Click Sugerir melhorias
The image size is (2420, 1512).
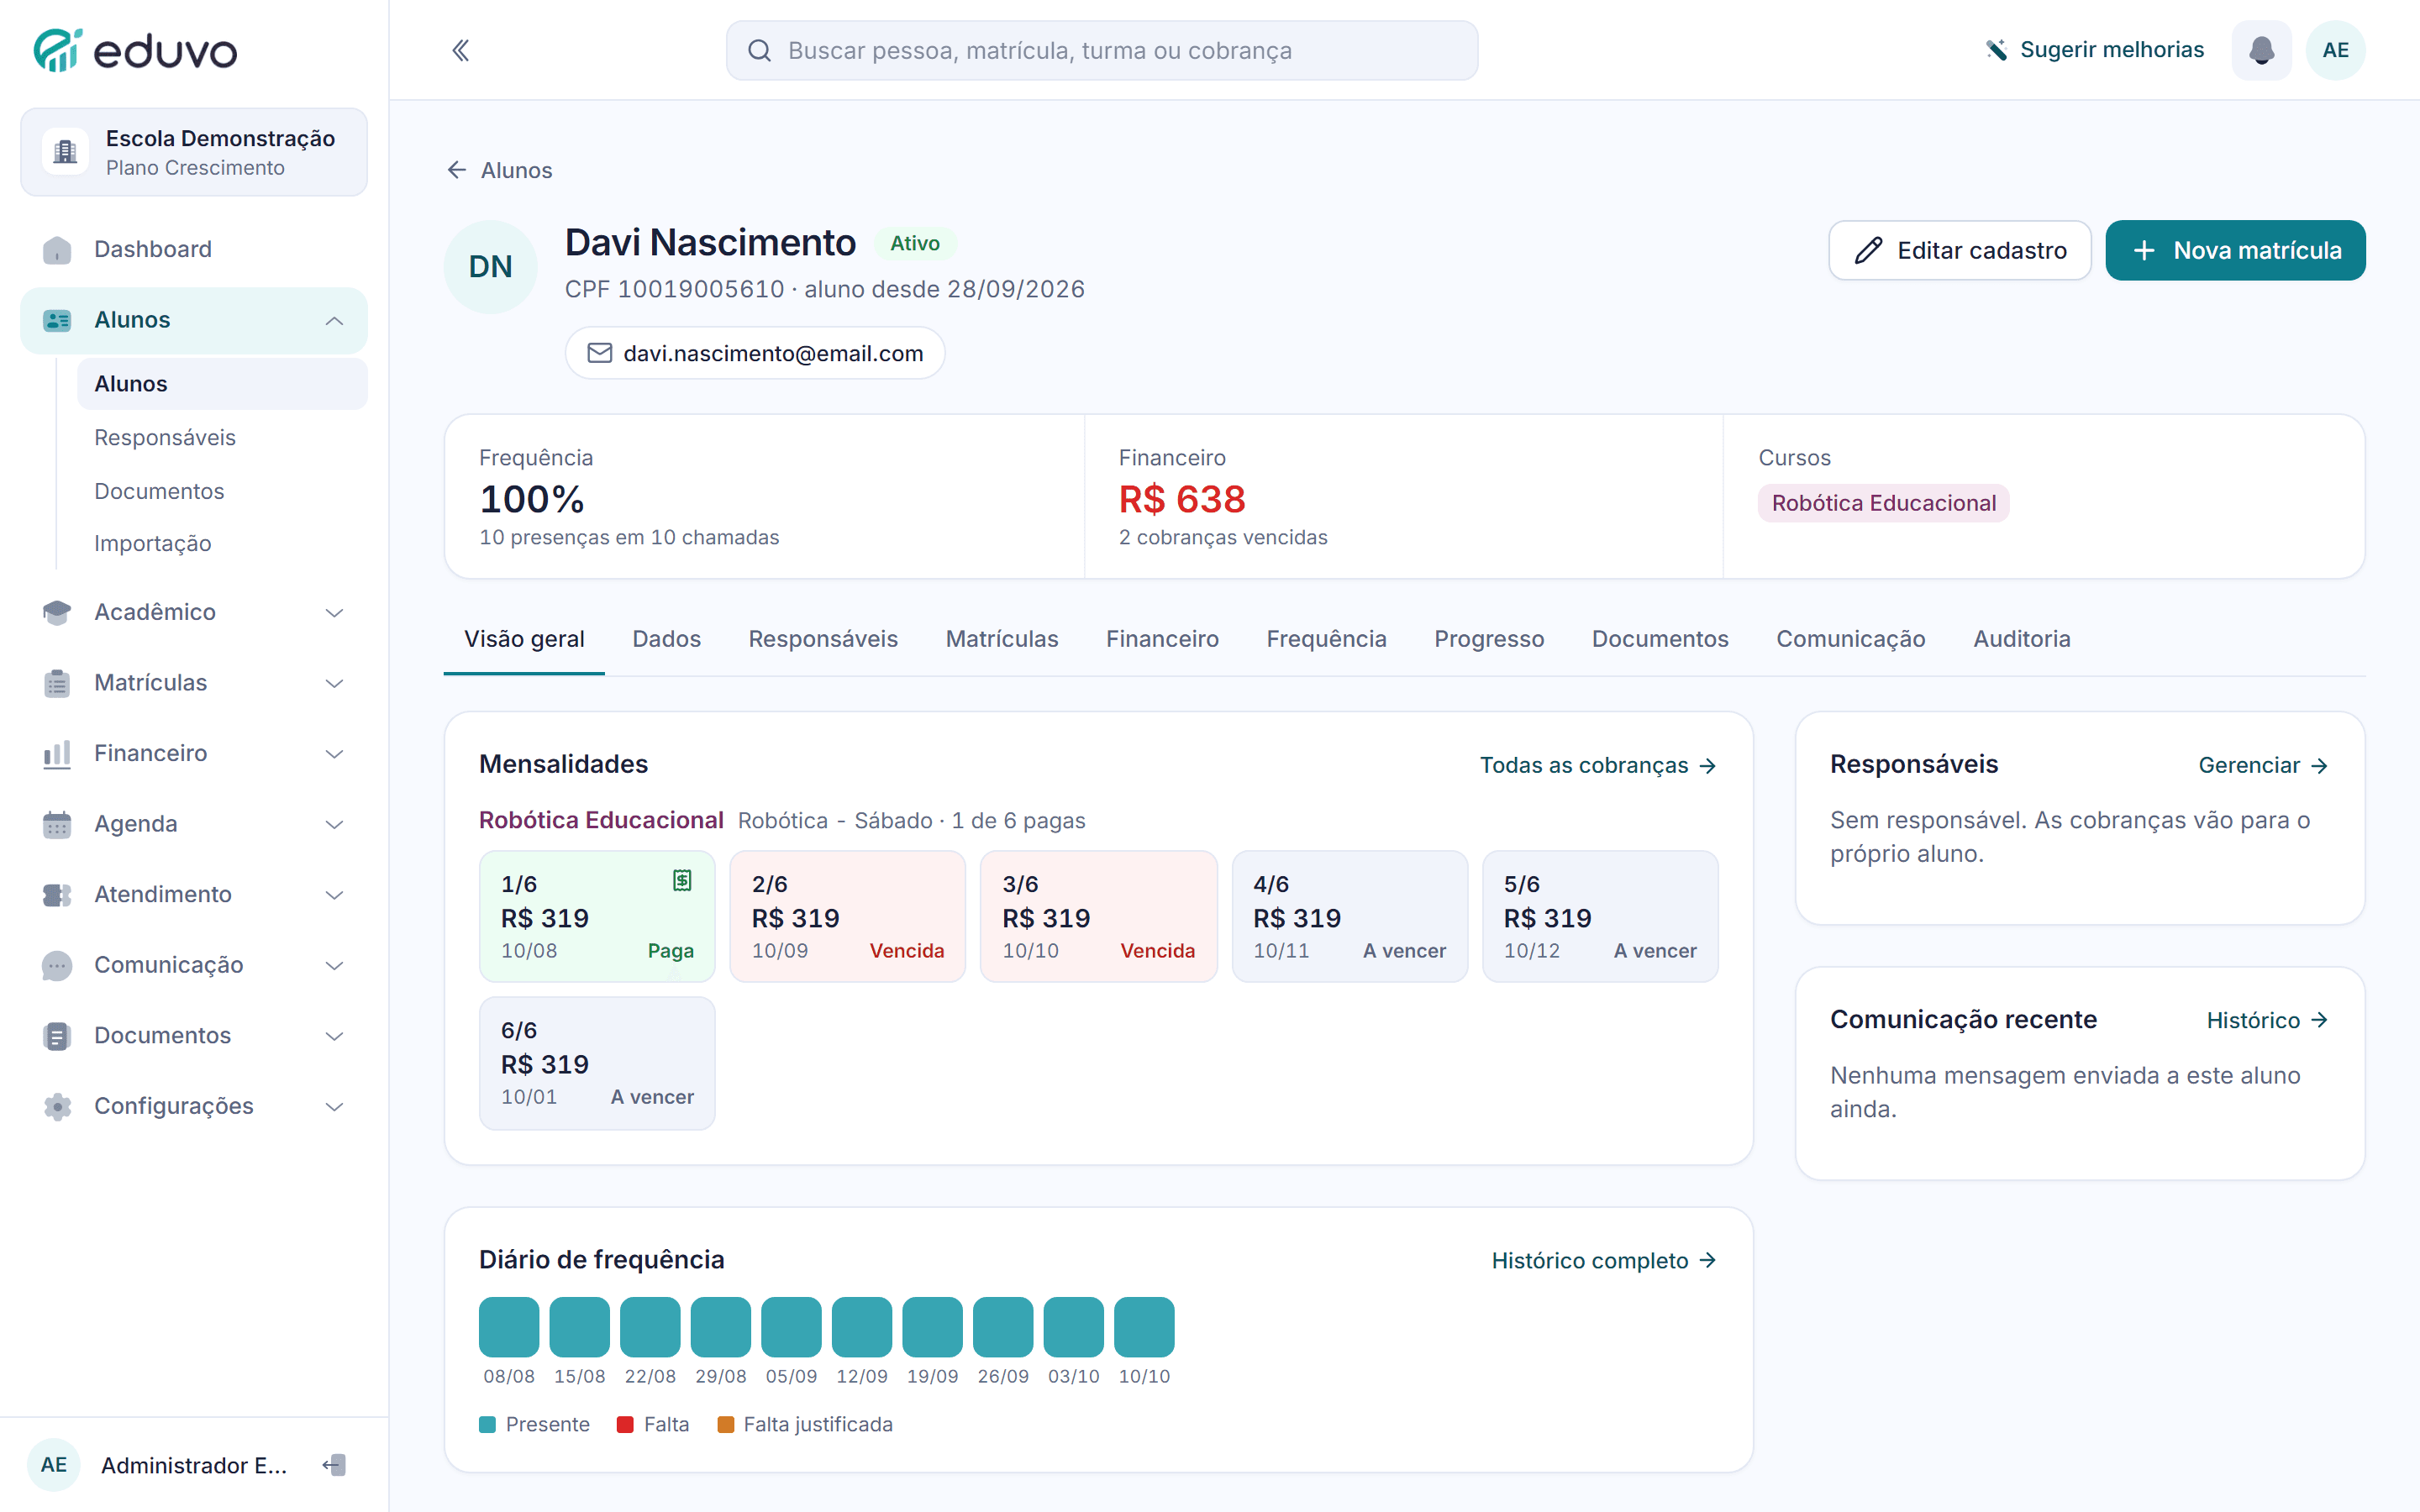pyautogui.click(x=2094, y=50)
